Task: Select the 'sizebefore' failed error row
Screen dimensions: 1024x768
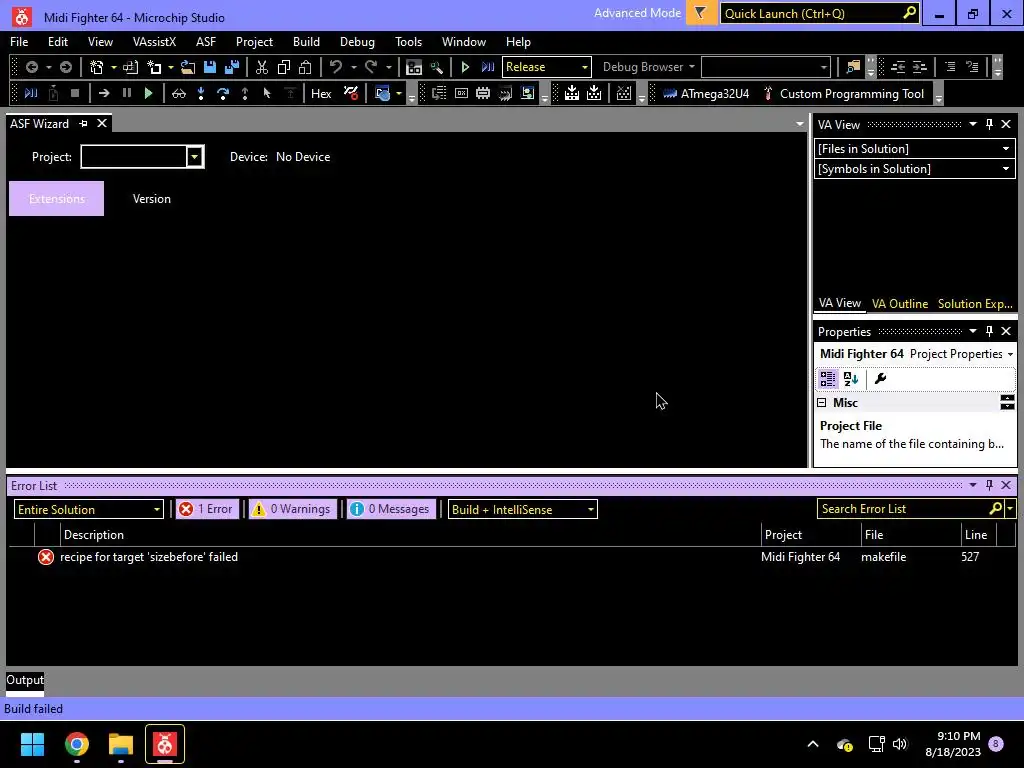Action: click(511, 557)
